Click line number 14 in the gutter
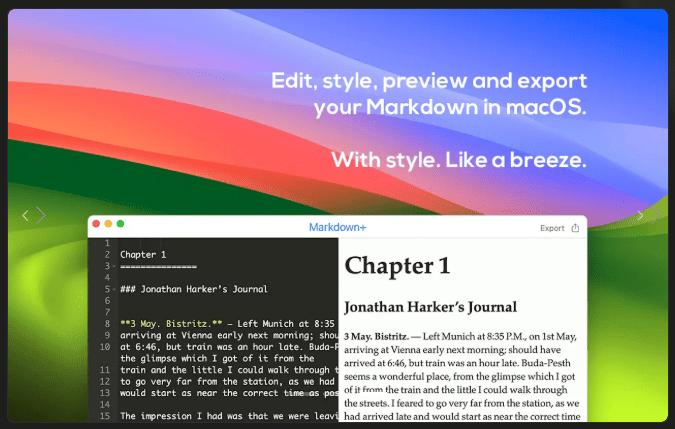 [x=105, y=404]
